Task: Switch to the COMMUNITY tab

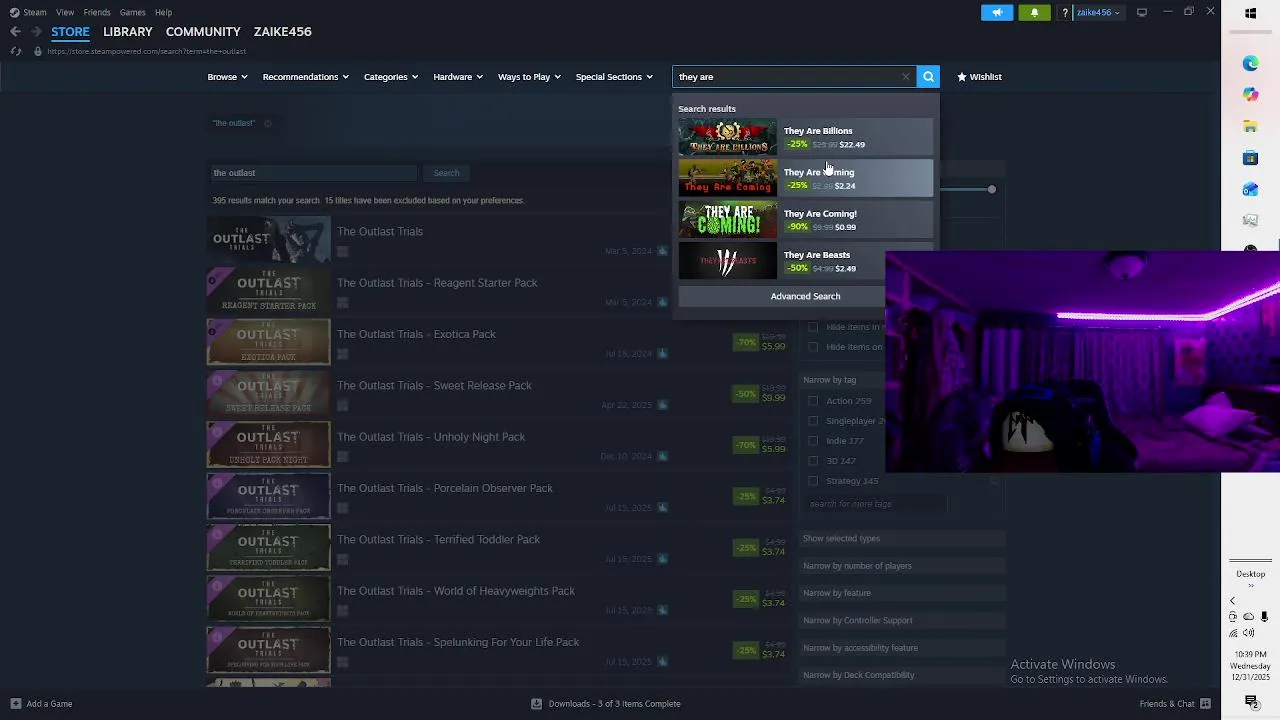Action: pos(203,32)
